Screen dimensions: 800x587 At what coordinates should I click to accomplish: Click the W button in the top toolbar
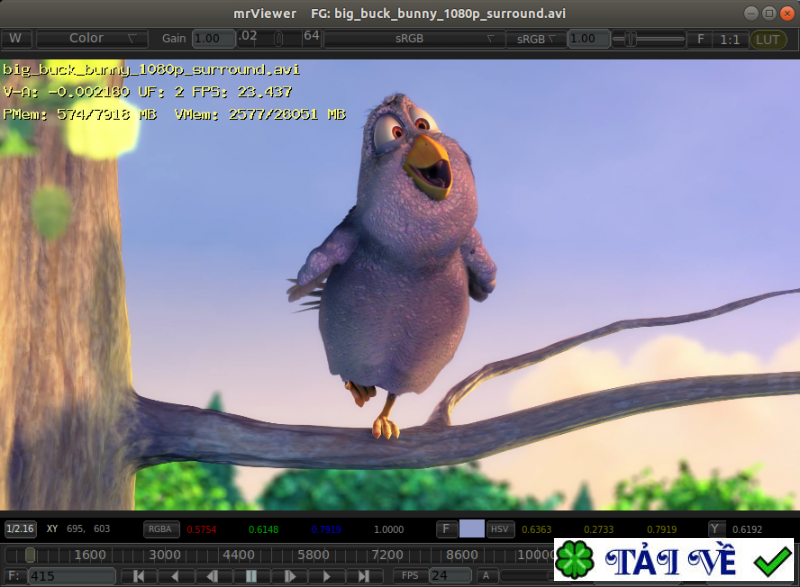(15, 39)
